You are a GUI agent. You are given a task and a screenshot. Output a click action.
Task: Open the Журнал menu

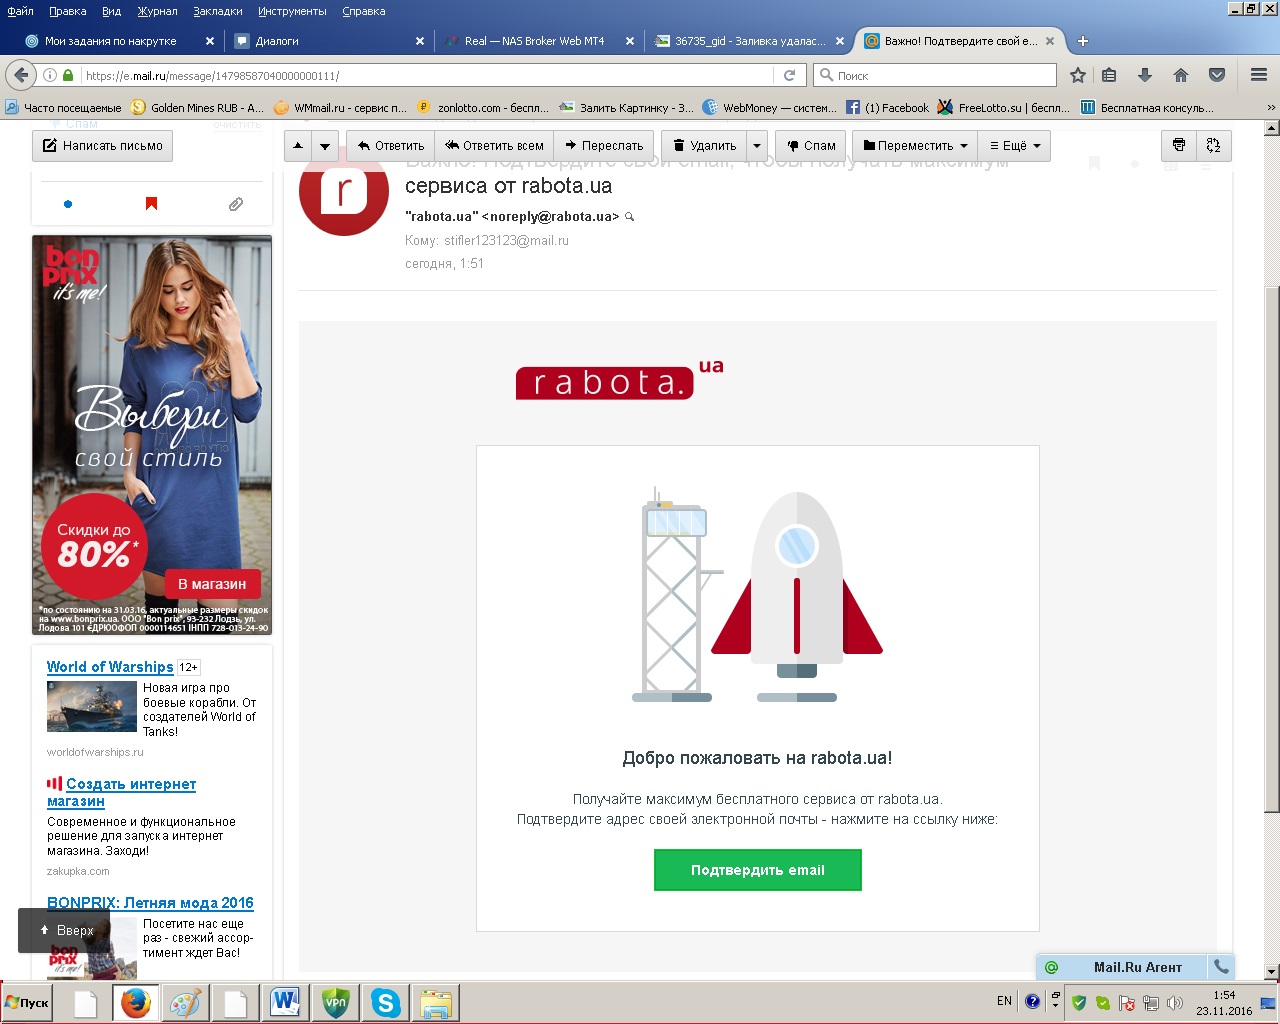click(157, 11)
